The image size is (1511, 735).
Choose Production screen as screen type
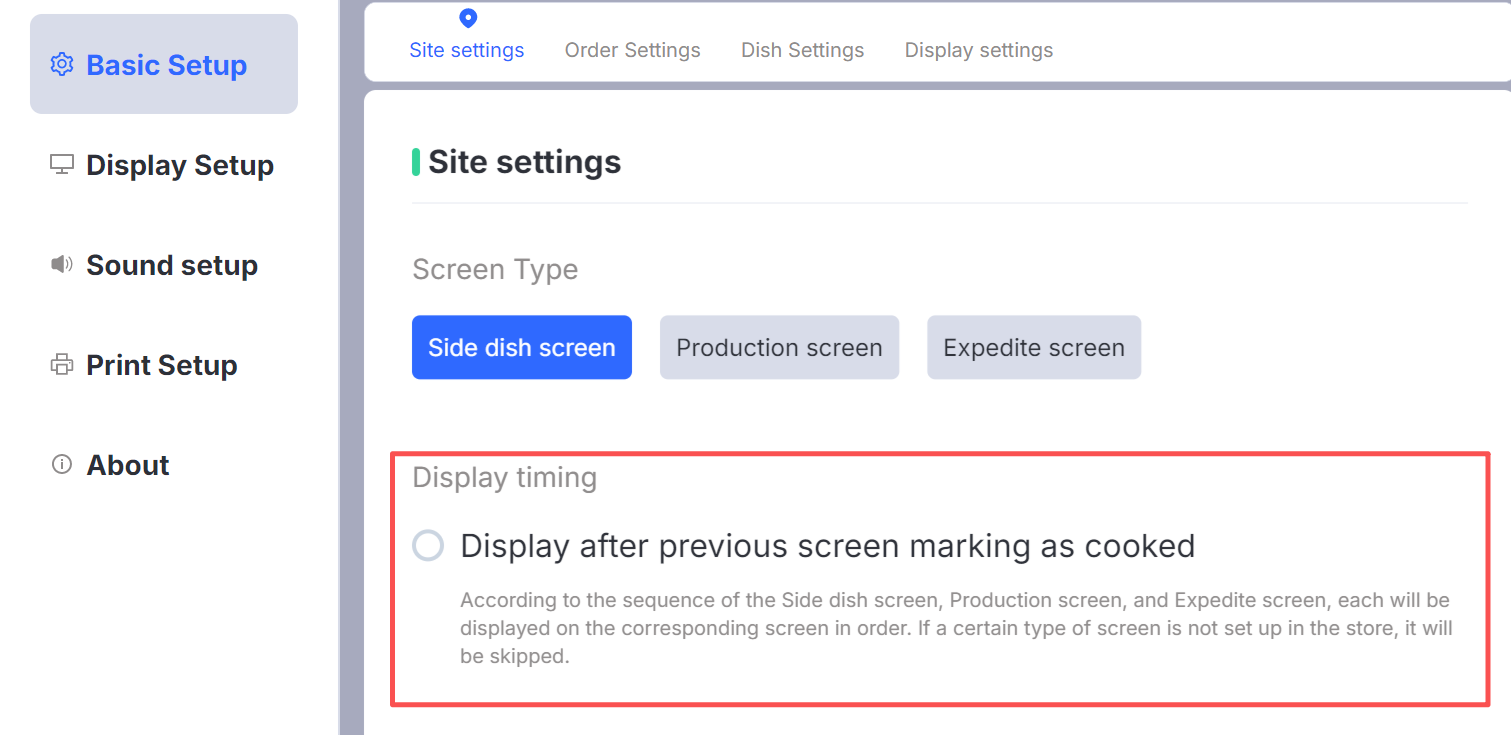point(779,348)
